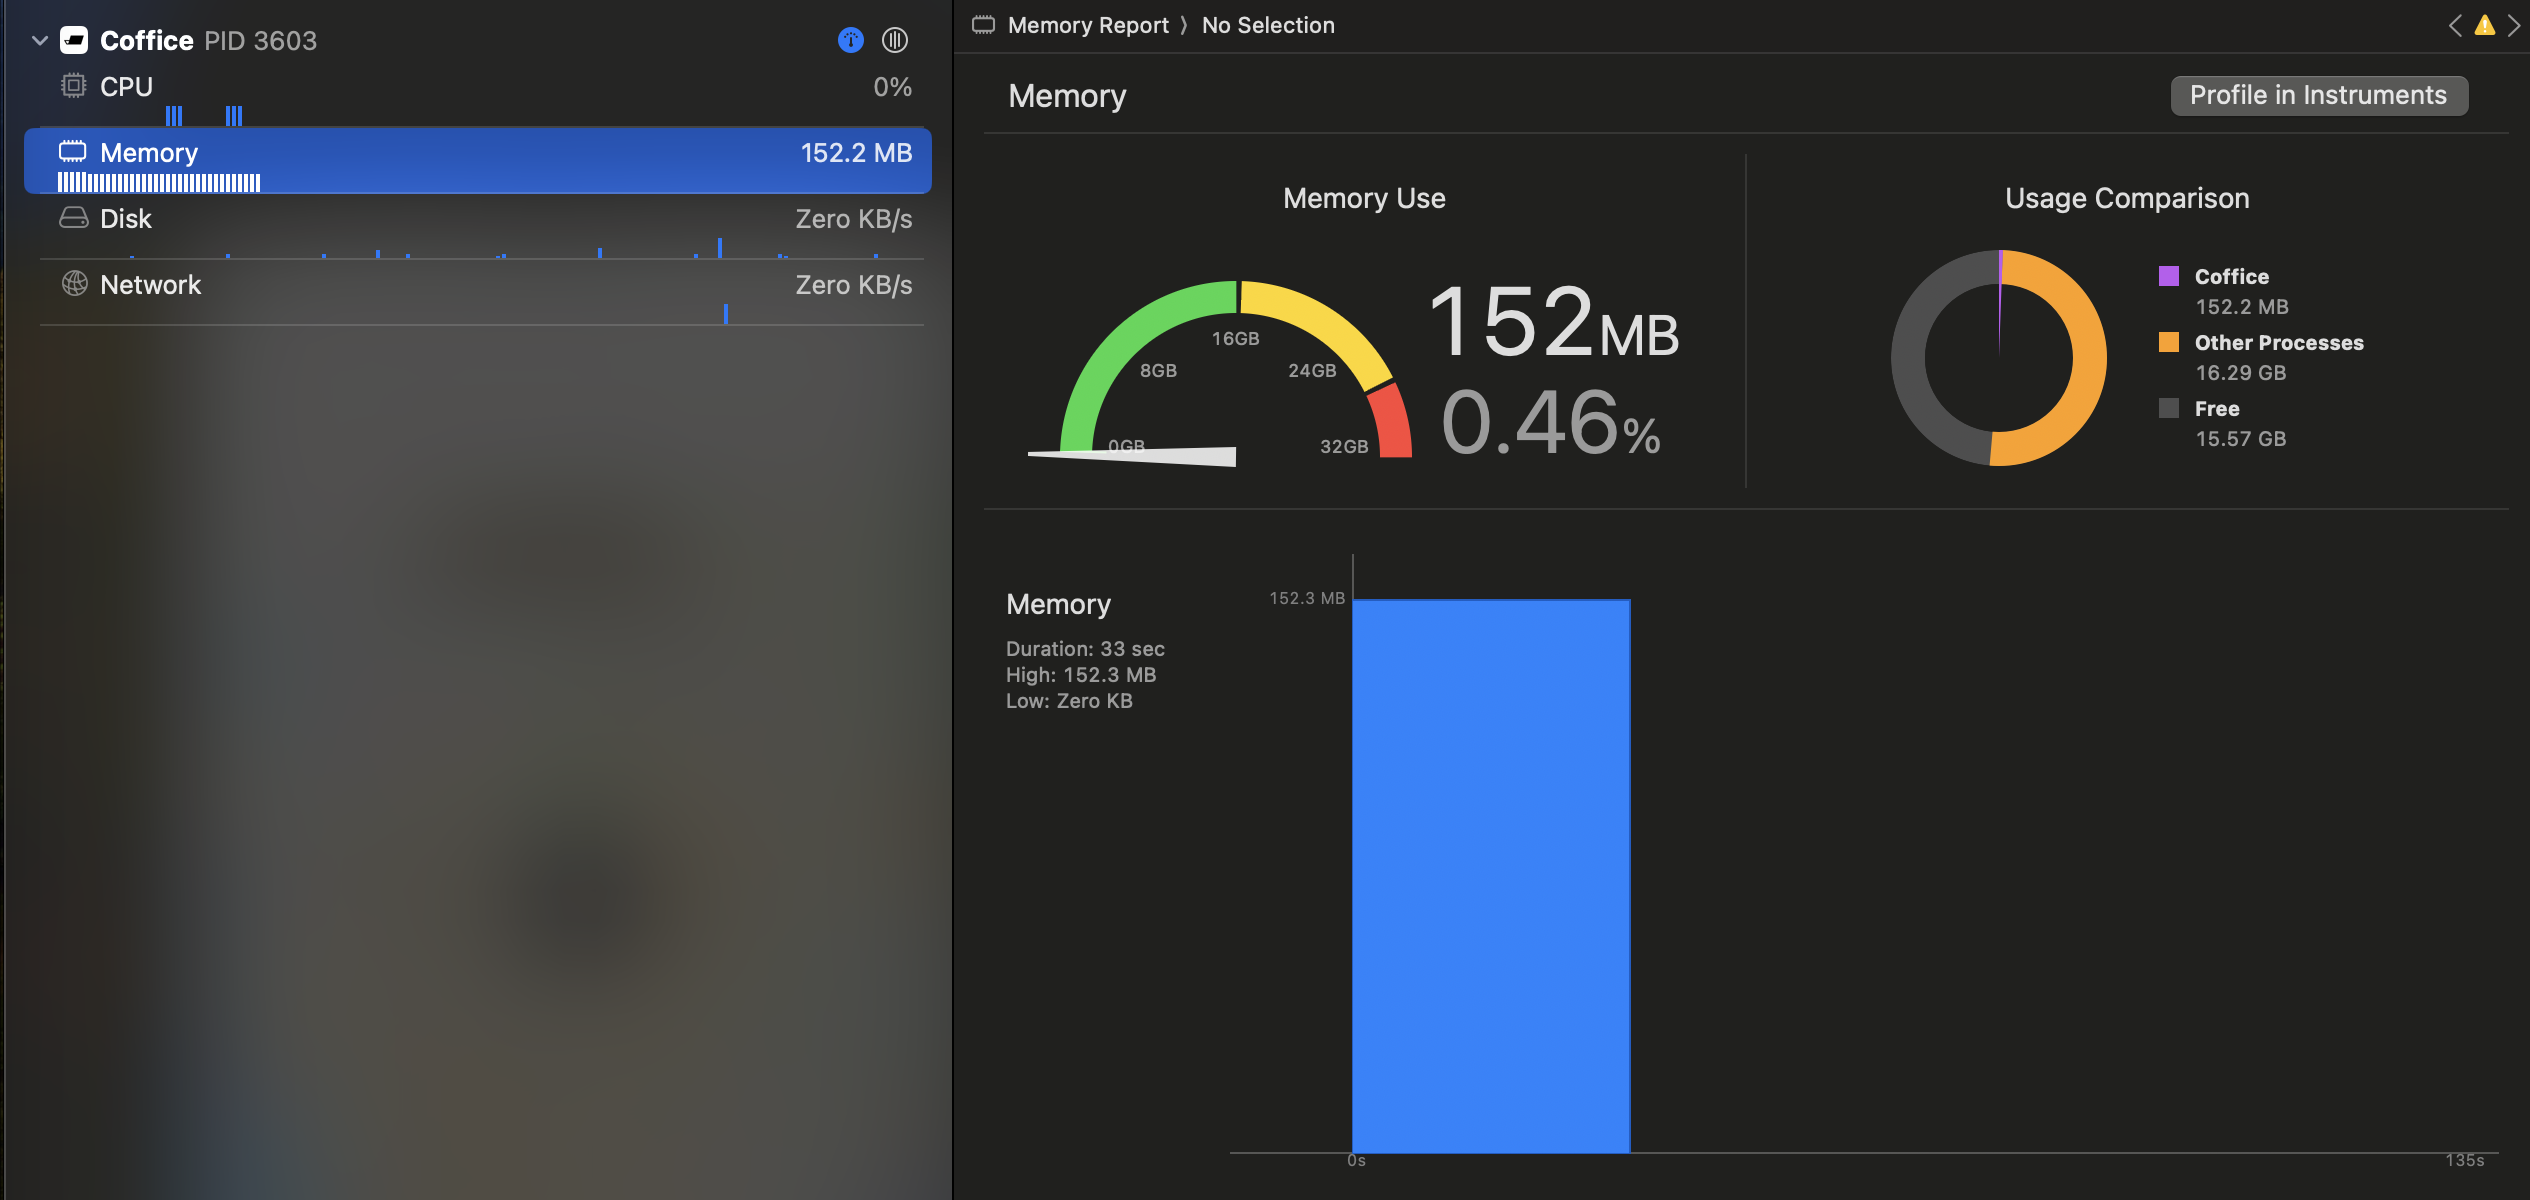
Task: Click Memory Report breadcrumb item
Action: pos(1088,25)
